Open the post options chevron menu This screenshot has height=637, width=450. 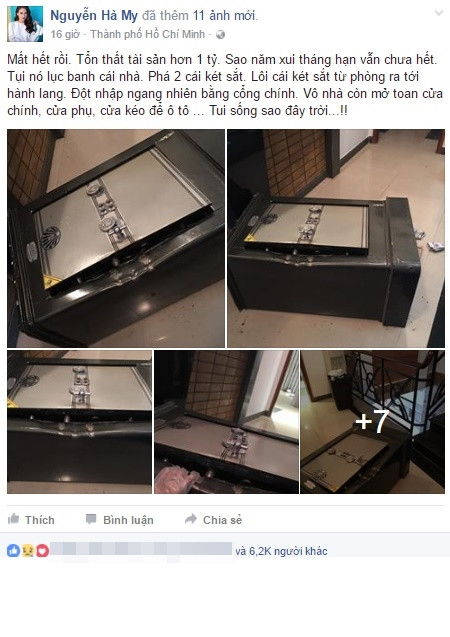[439, 13]
